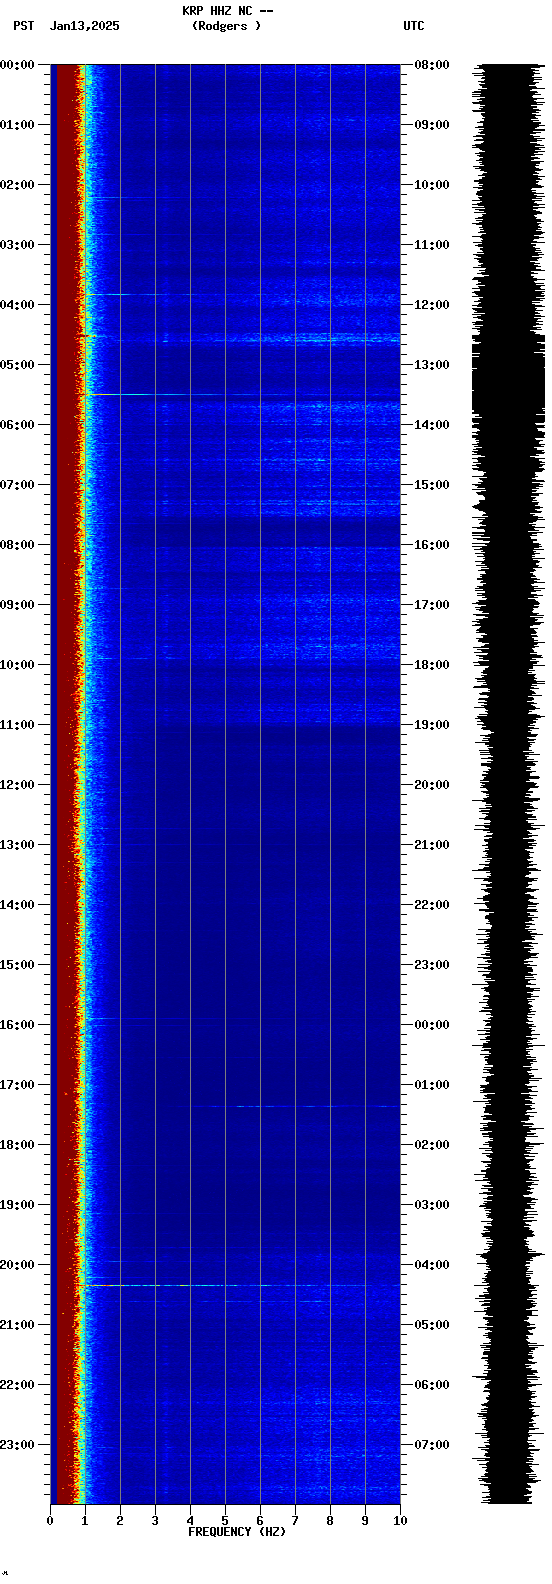Viewport: 552px width, 1584px height.
Task: Click the 14:00 PST time label
Action: pos(18,905)
